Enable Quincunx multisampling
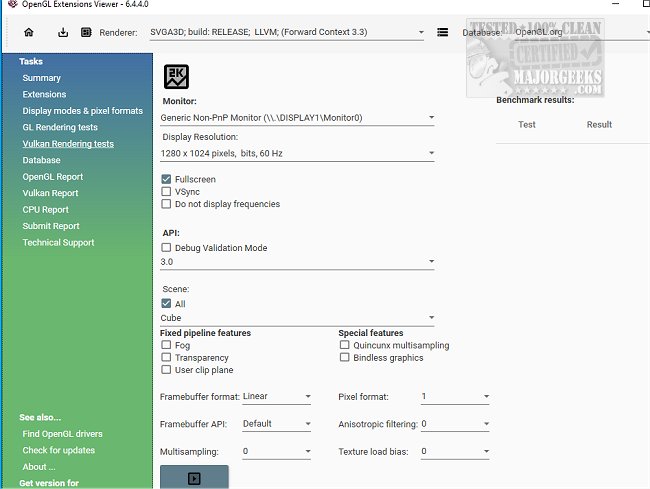 coord(344,345)
